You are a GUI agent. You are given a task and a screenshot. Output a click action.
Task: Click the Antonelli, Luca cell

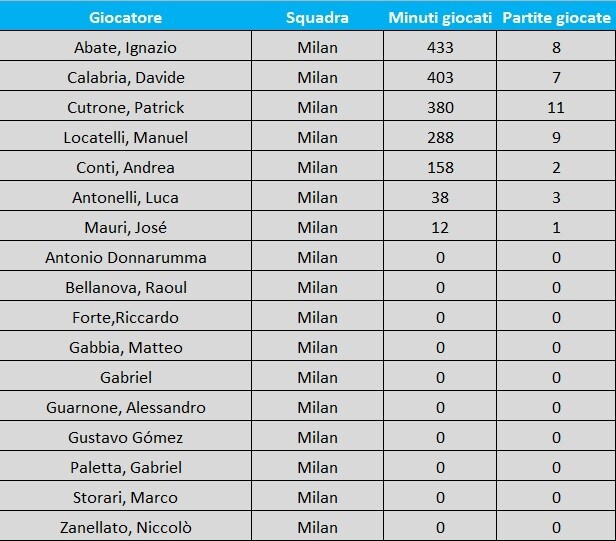(x=125, y=196)
